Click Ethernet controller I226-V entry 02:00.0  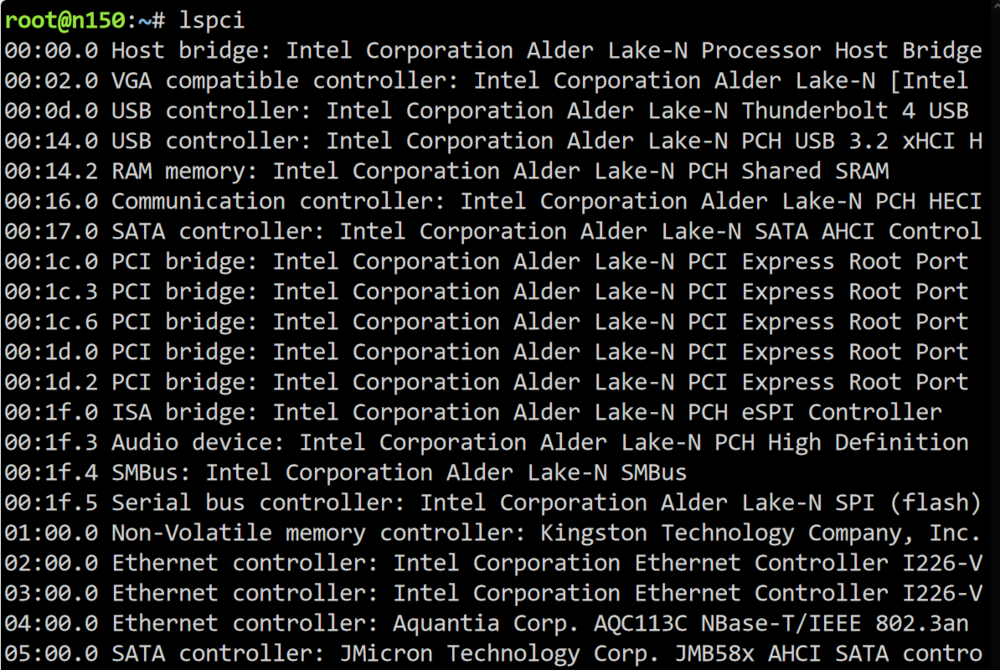click(493, 563)
